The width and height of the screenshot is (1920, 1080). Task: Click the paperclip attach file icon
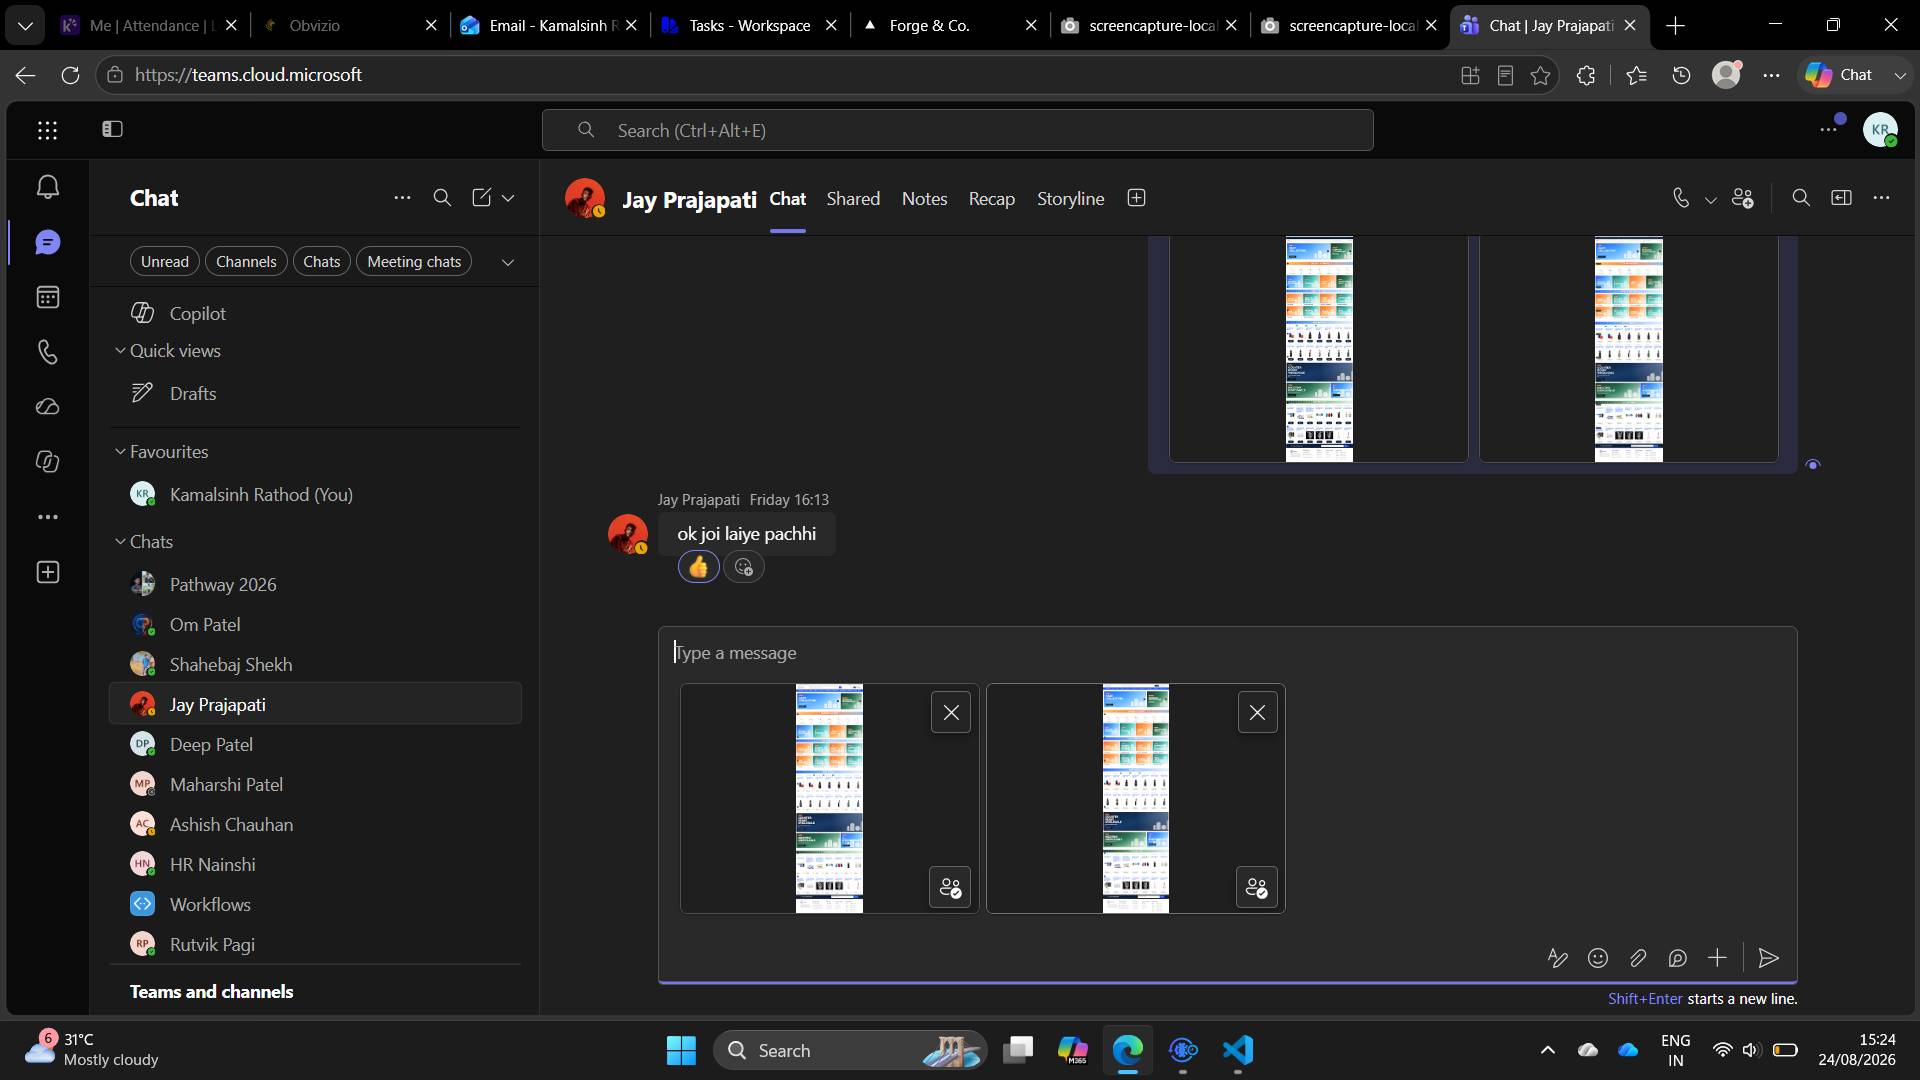coord(1638,958)
